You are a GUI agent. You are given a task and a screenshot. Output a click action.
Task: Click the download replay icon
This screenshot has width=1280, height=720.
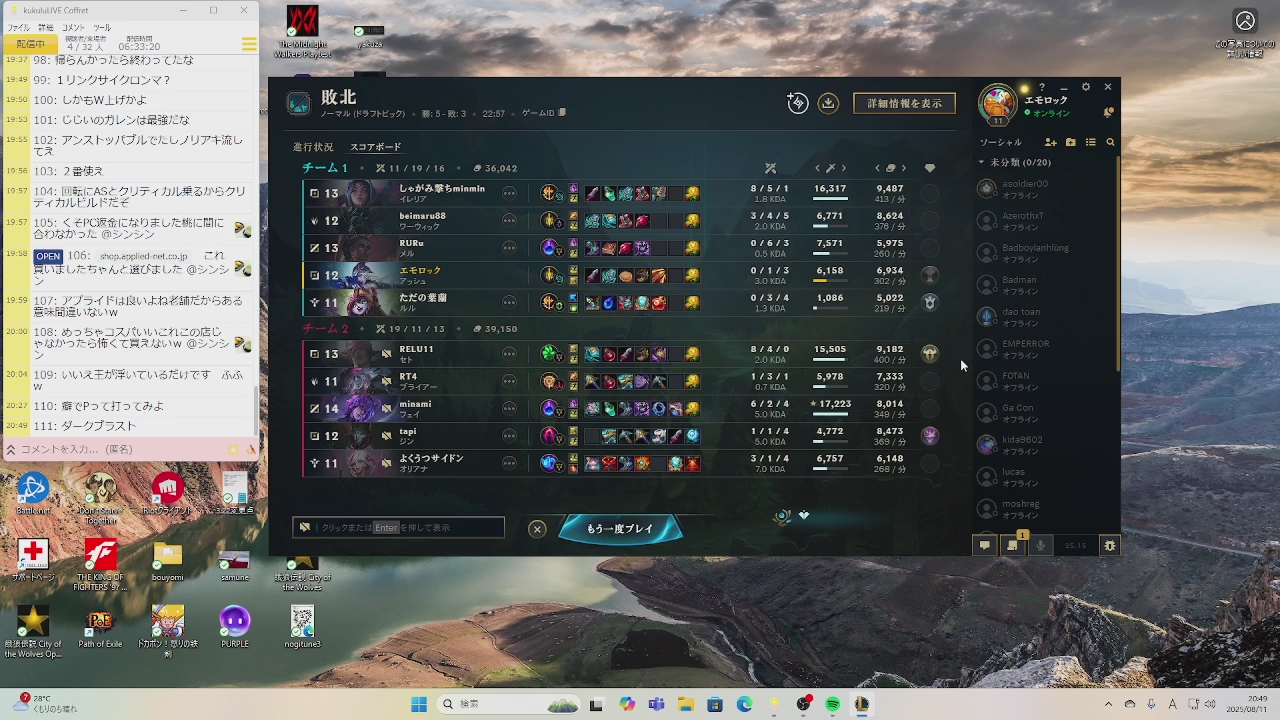click(x=828, y=103)
